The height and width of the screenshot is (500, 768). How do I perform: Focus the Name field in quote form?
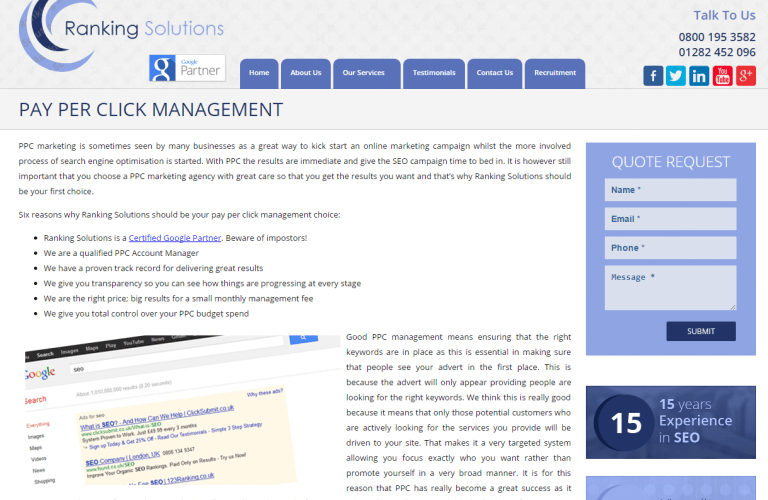[x=671, y=190]
